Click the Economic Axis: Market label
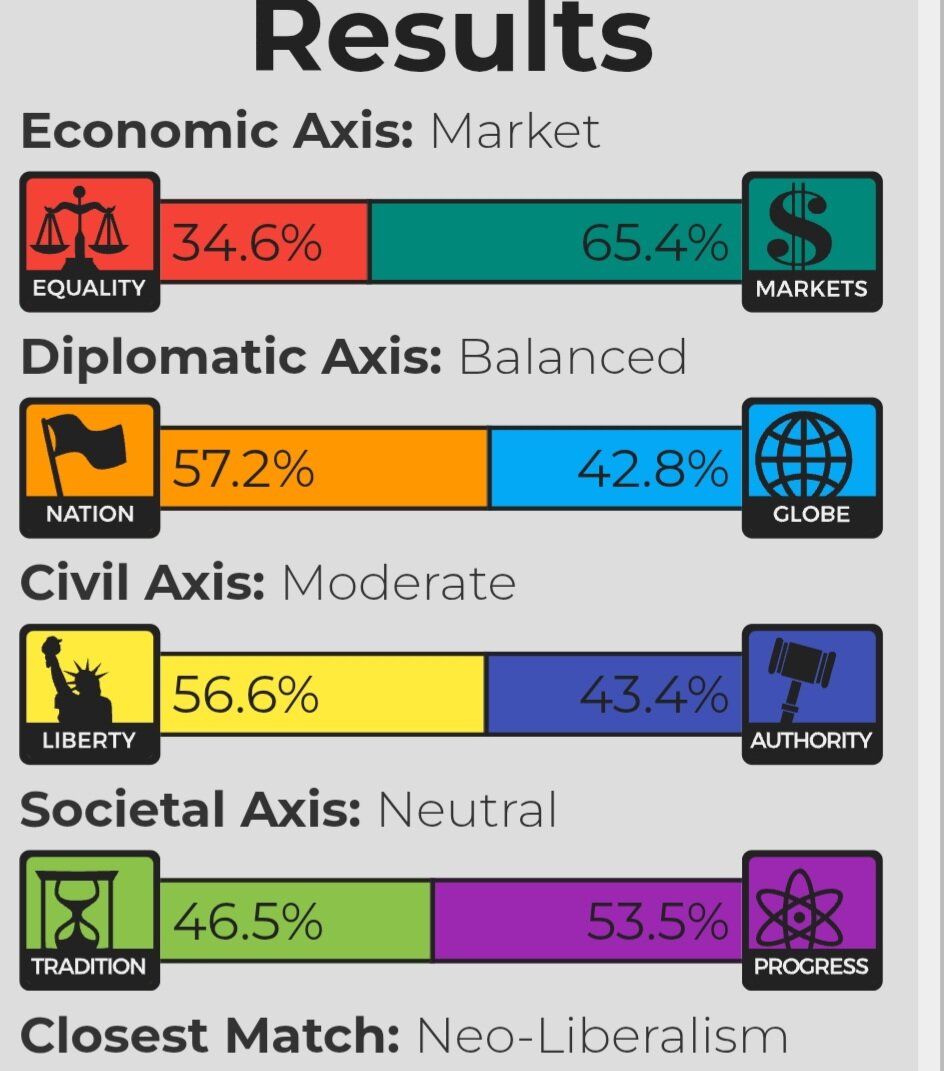This screenshot has width=944, height=1071. [310, 131]
